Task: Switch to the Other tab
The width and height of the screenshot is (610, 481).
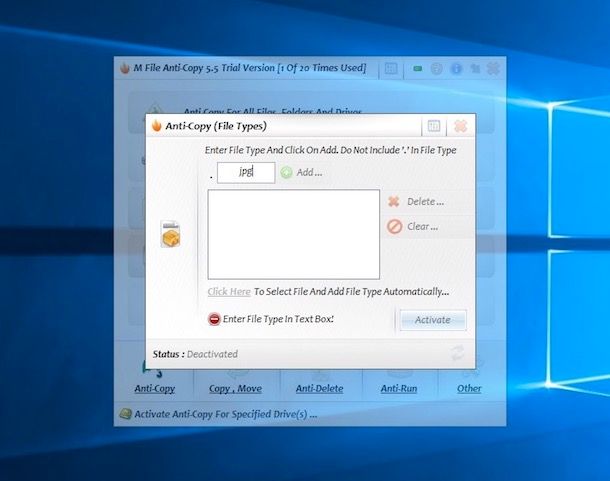Action: 469,388
